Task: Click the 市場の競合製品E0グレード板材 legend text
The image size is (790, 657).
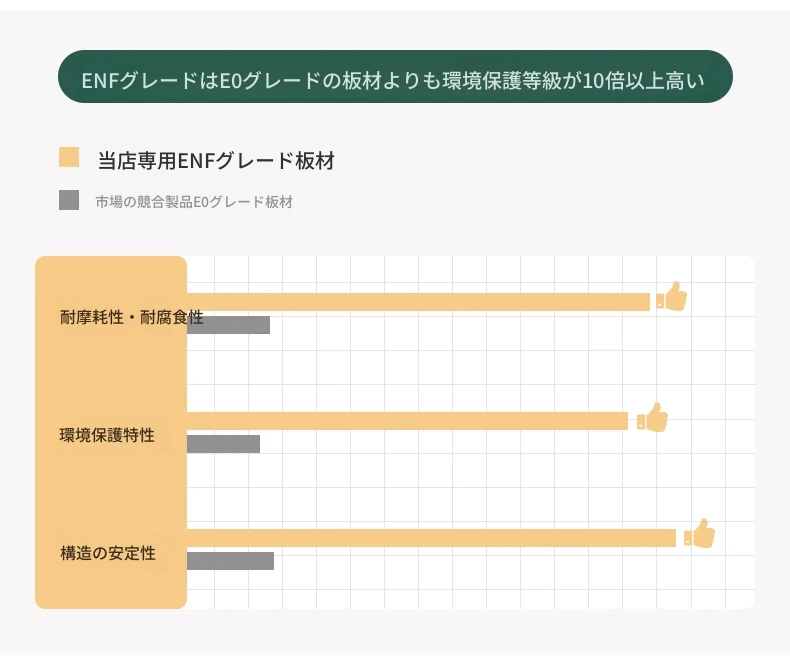Action: pos(194,201)
